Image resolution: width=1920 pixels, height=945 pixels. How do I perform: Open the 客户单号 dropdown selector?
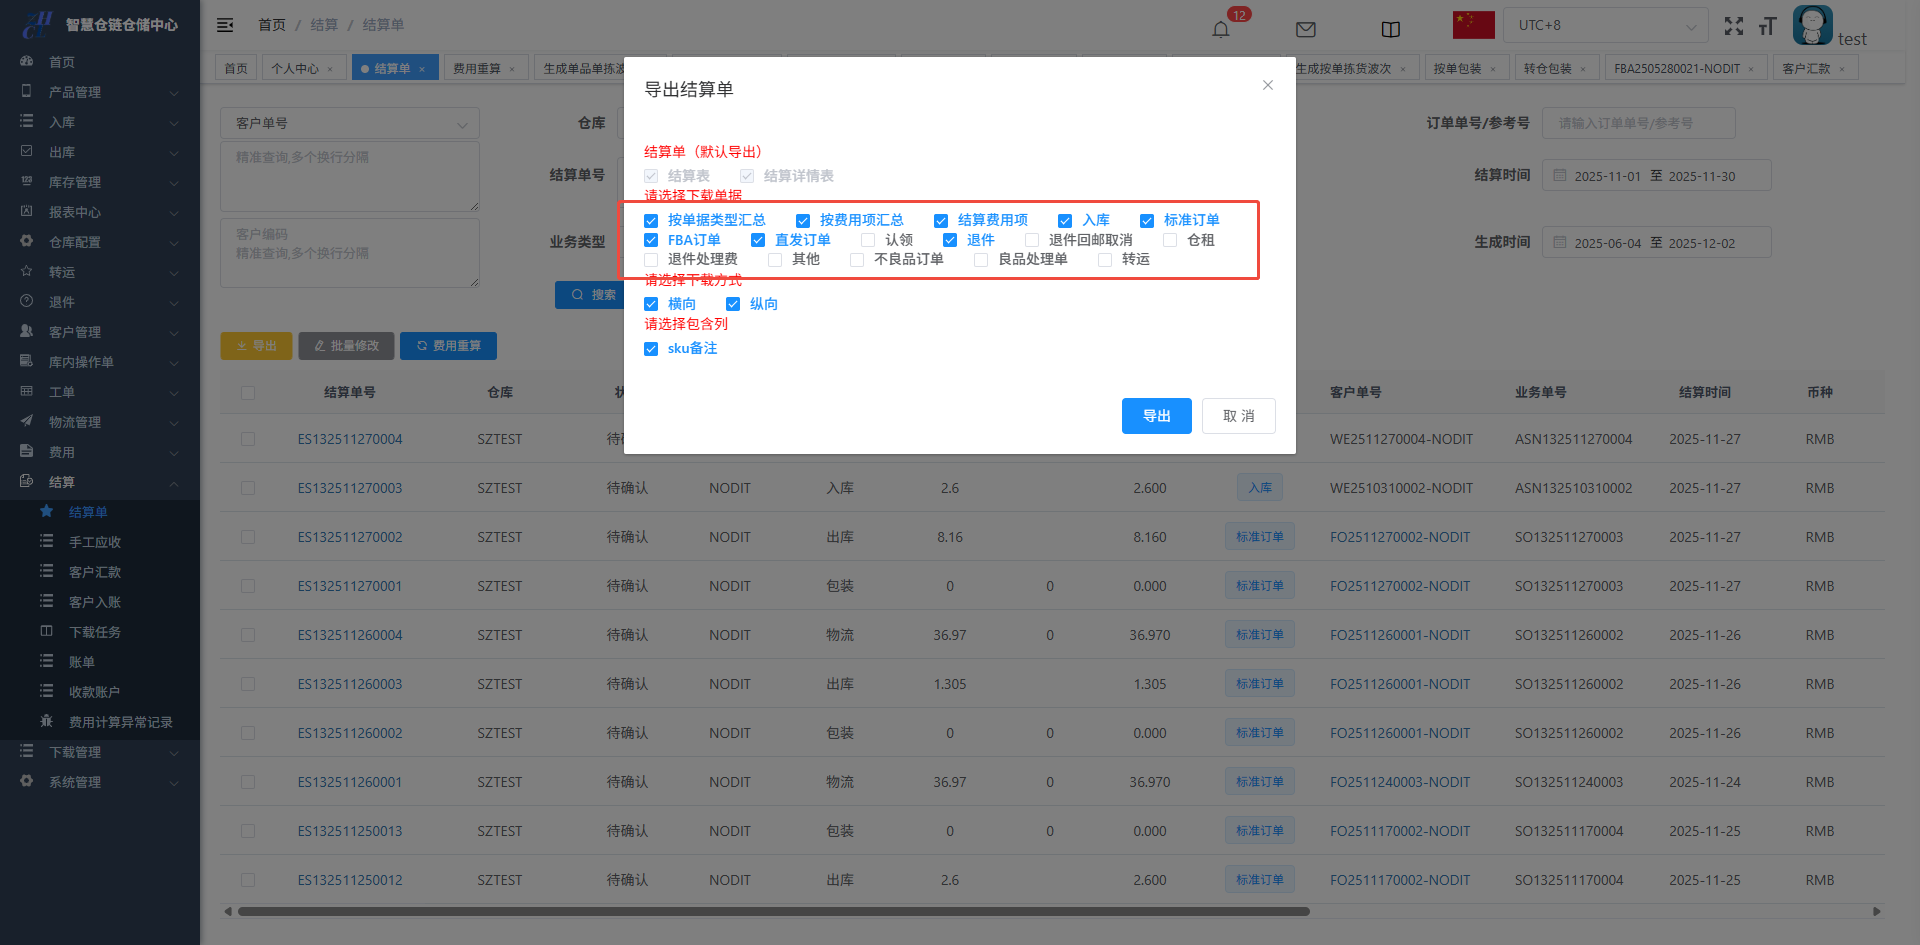[x=349, y=123]
